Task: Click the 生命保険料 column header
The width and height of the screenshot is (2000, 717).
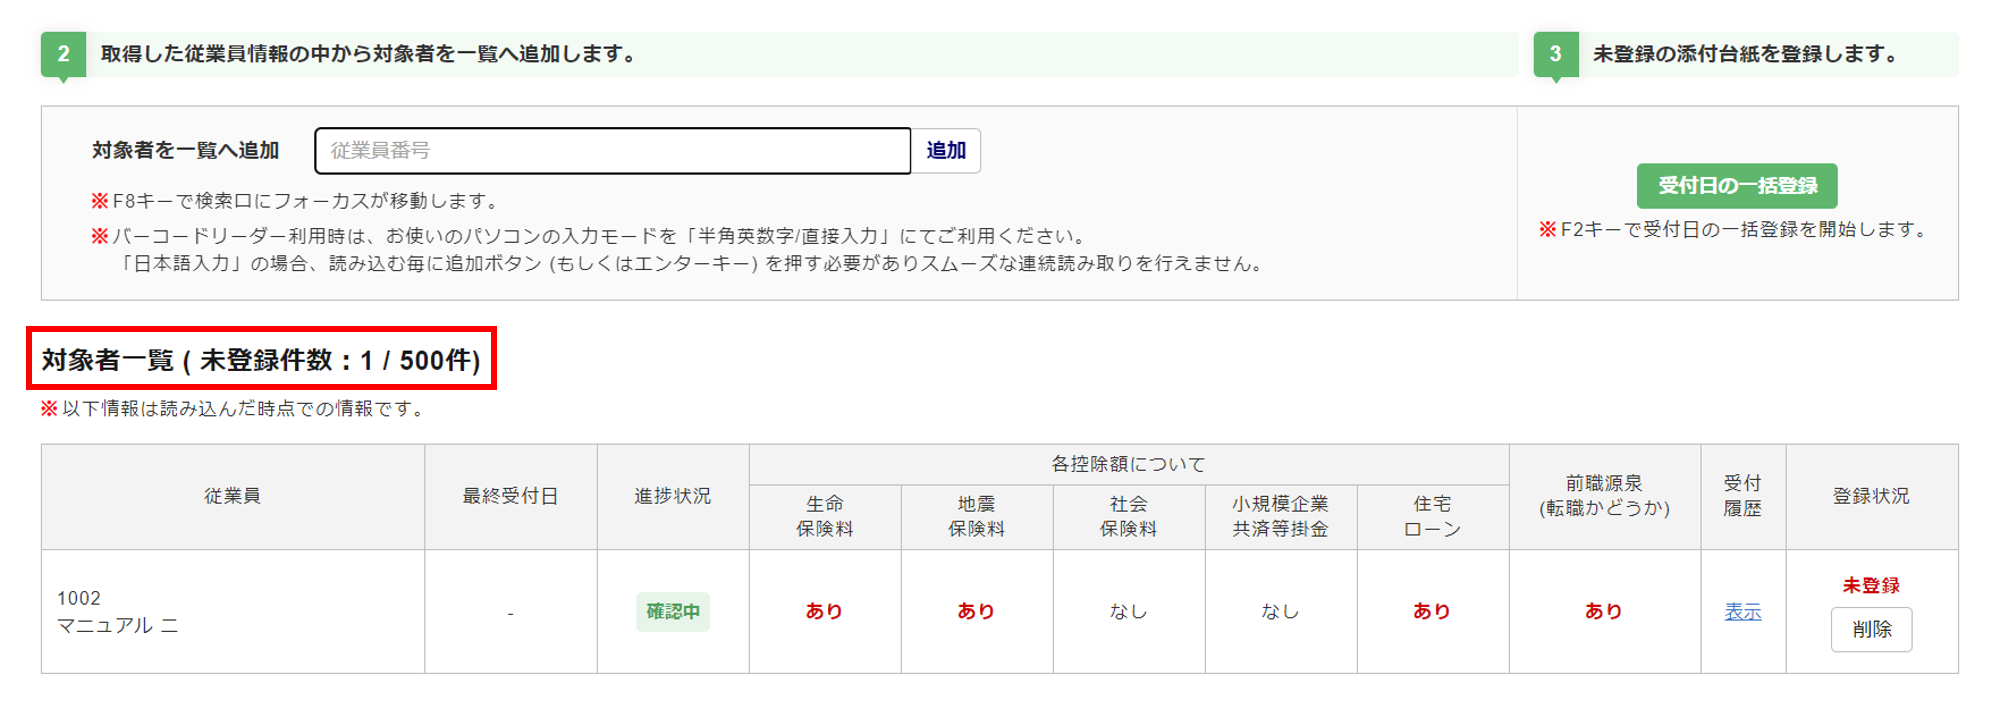Action: [x=825, y=517]
